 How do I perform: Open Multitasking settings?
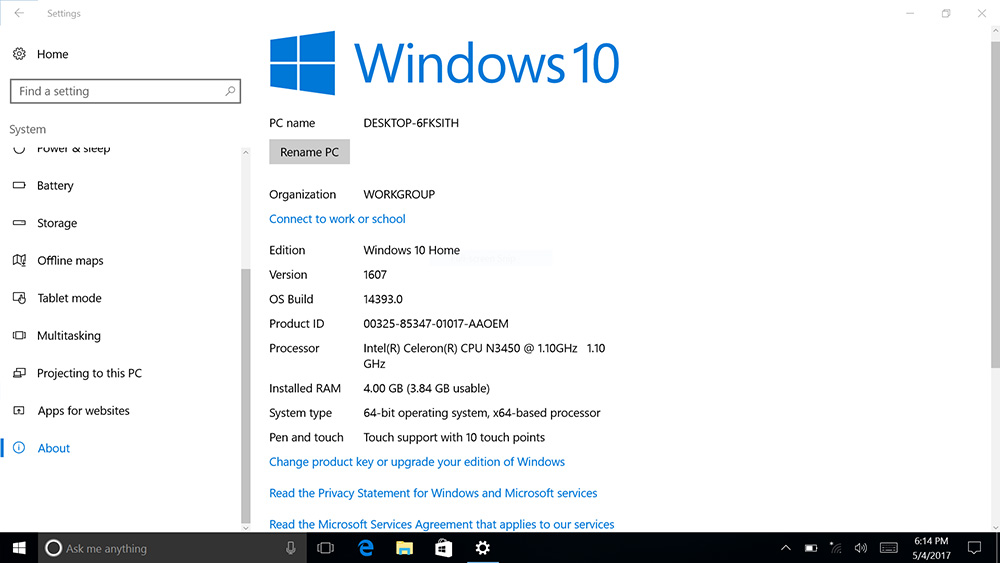(69, 335)
